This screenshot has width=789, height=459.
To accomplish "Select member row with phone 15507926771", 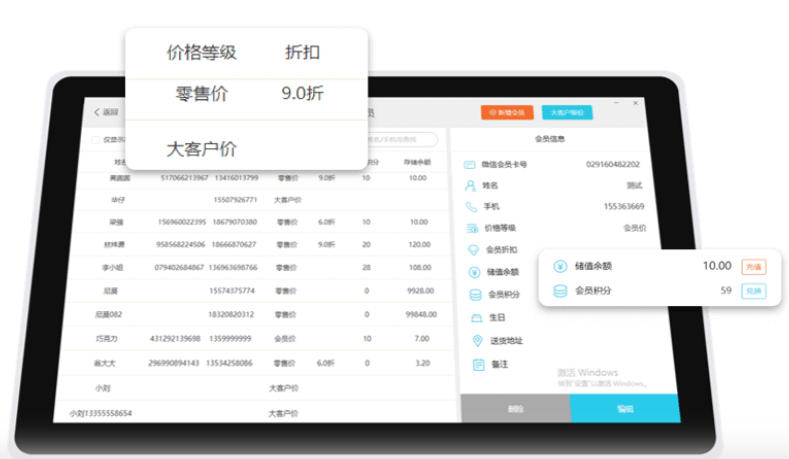I will (262, 200).
